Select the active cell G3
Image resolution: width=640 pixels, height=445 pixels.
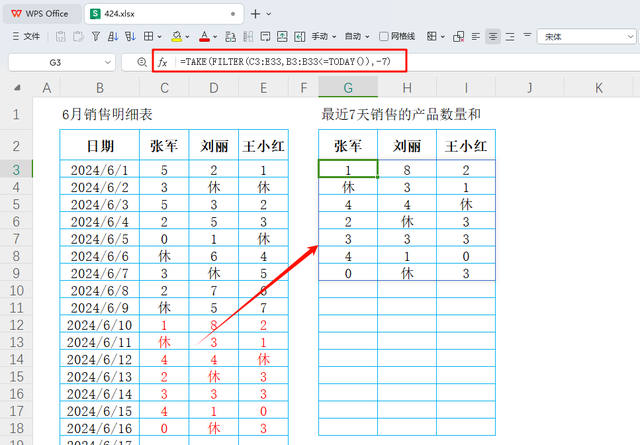click(x=348, y=169)
